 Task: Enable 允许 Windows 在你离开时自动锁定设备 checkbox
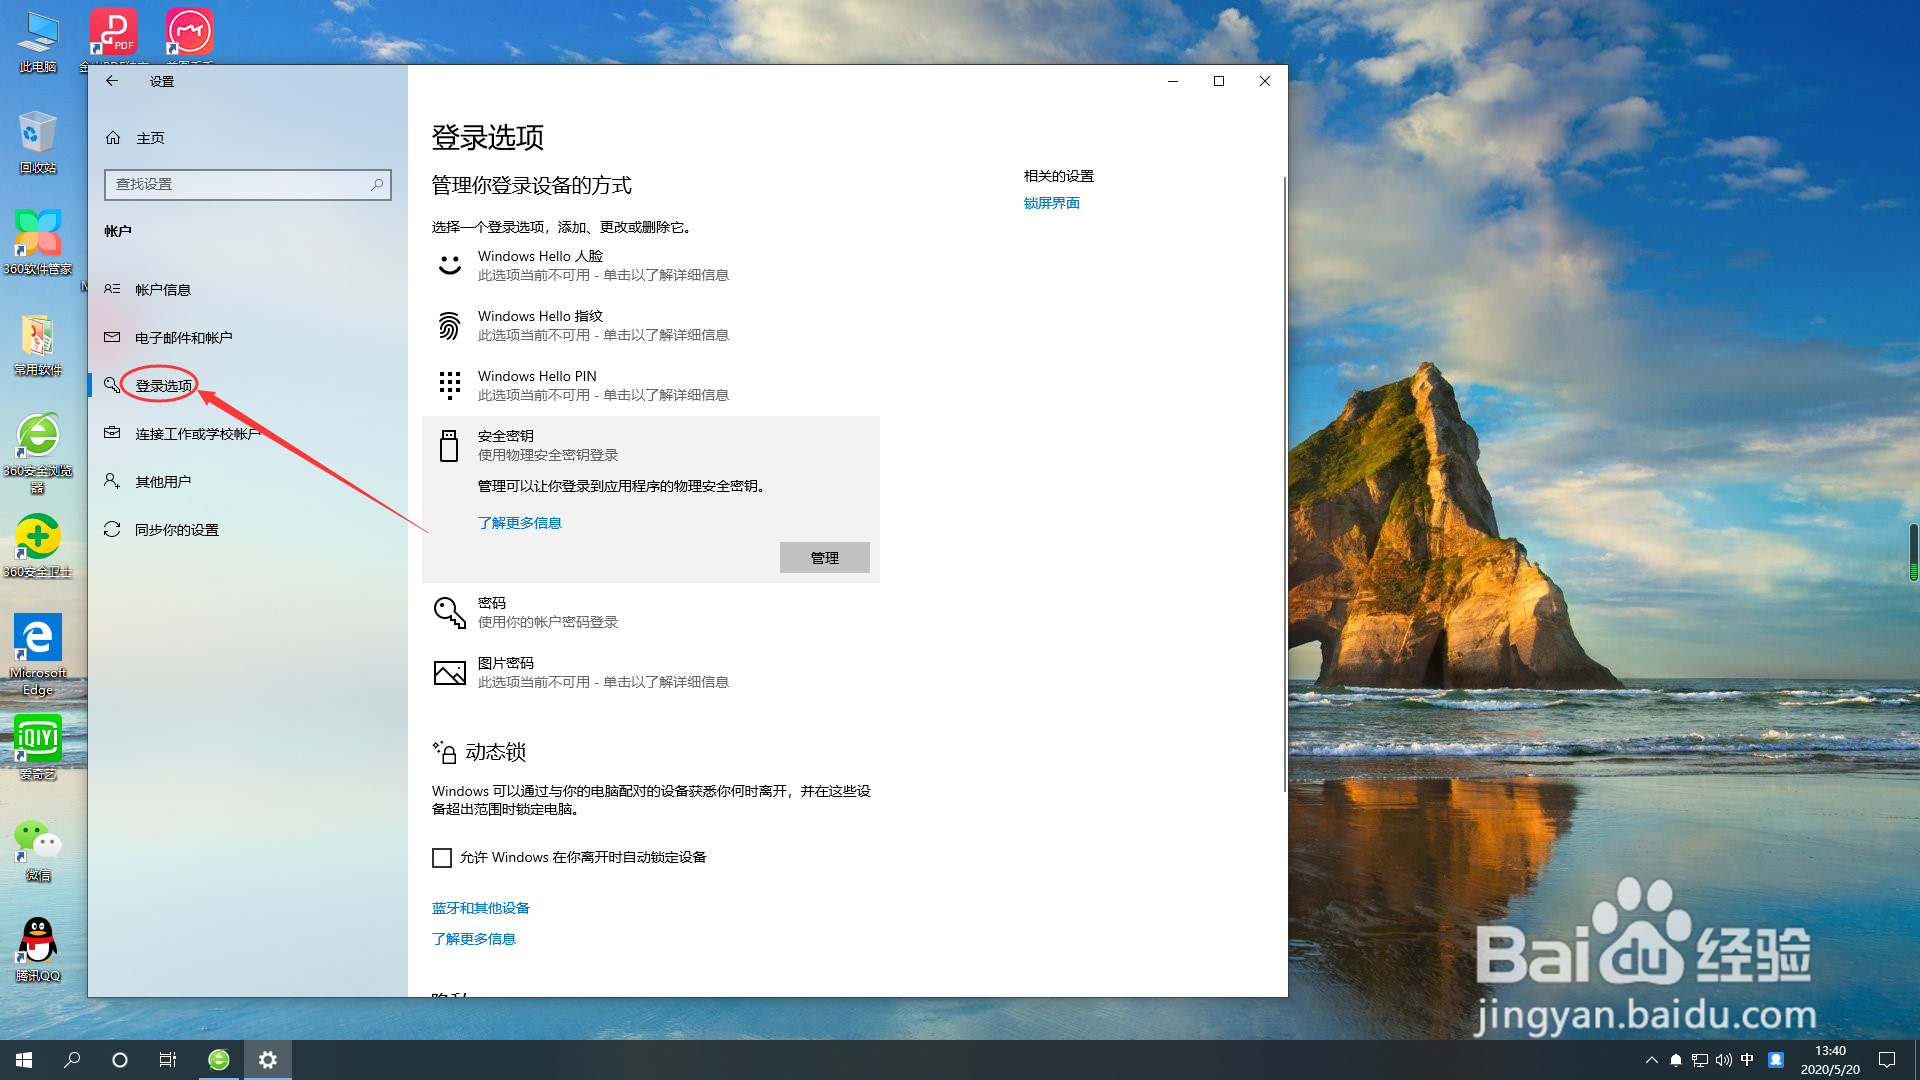tap(442, 857)
